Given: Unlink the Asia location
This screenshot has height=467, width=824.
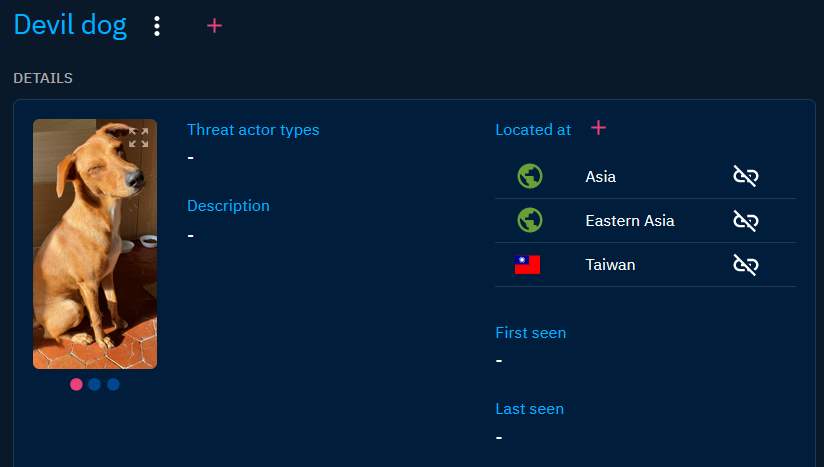Looking at the screenshot, I should pos(745,177).
